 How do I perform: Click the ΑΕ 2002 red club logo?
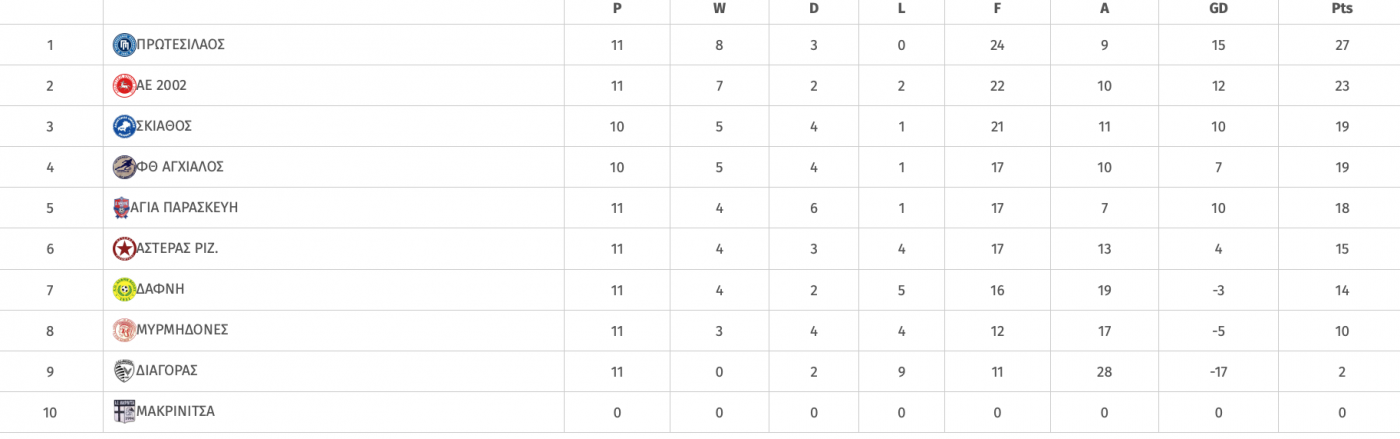pyautogui.click(x=124, y=86)
